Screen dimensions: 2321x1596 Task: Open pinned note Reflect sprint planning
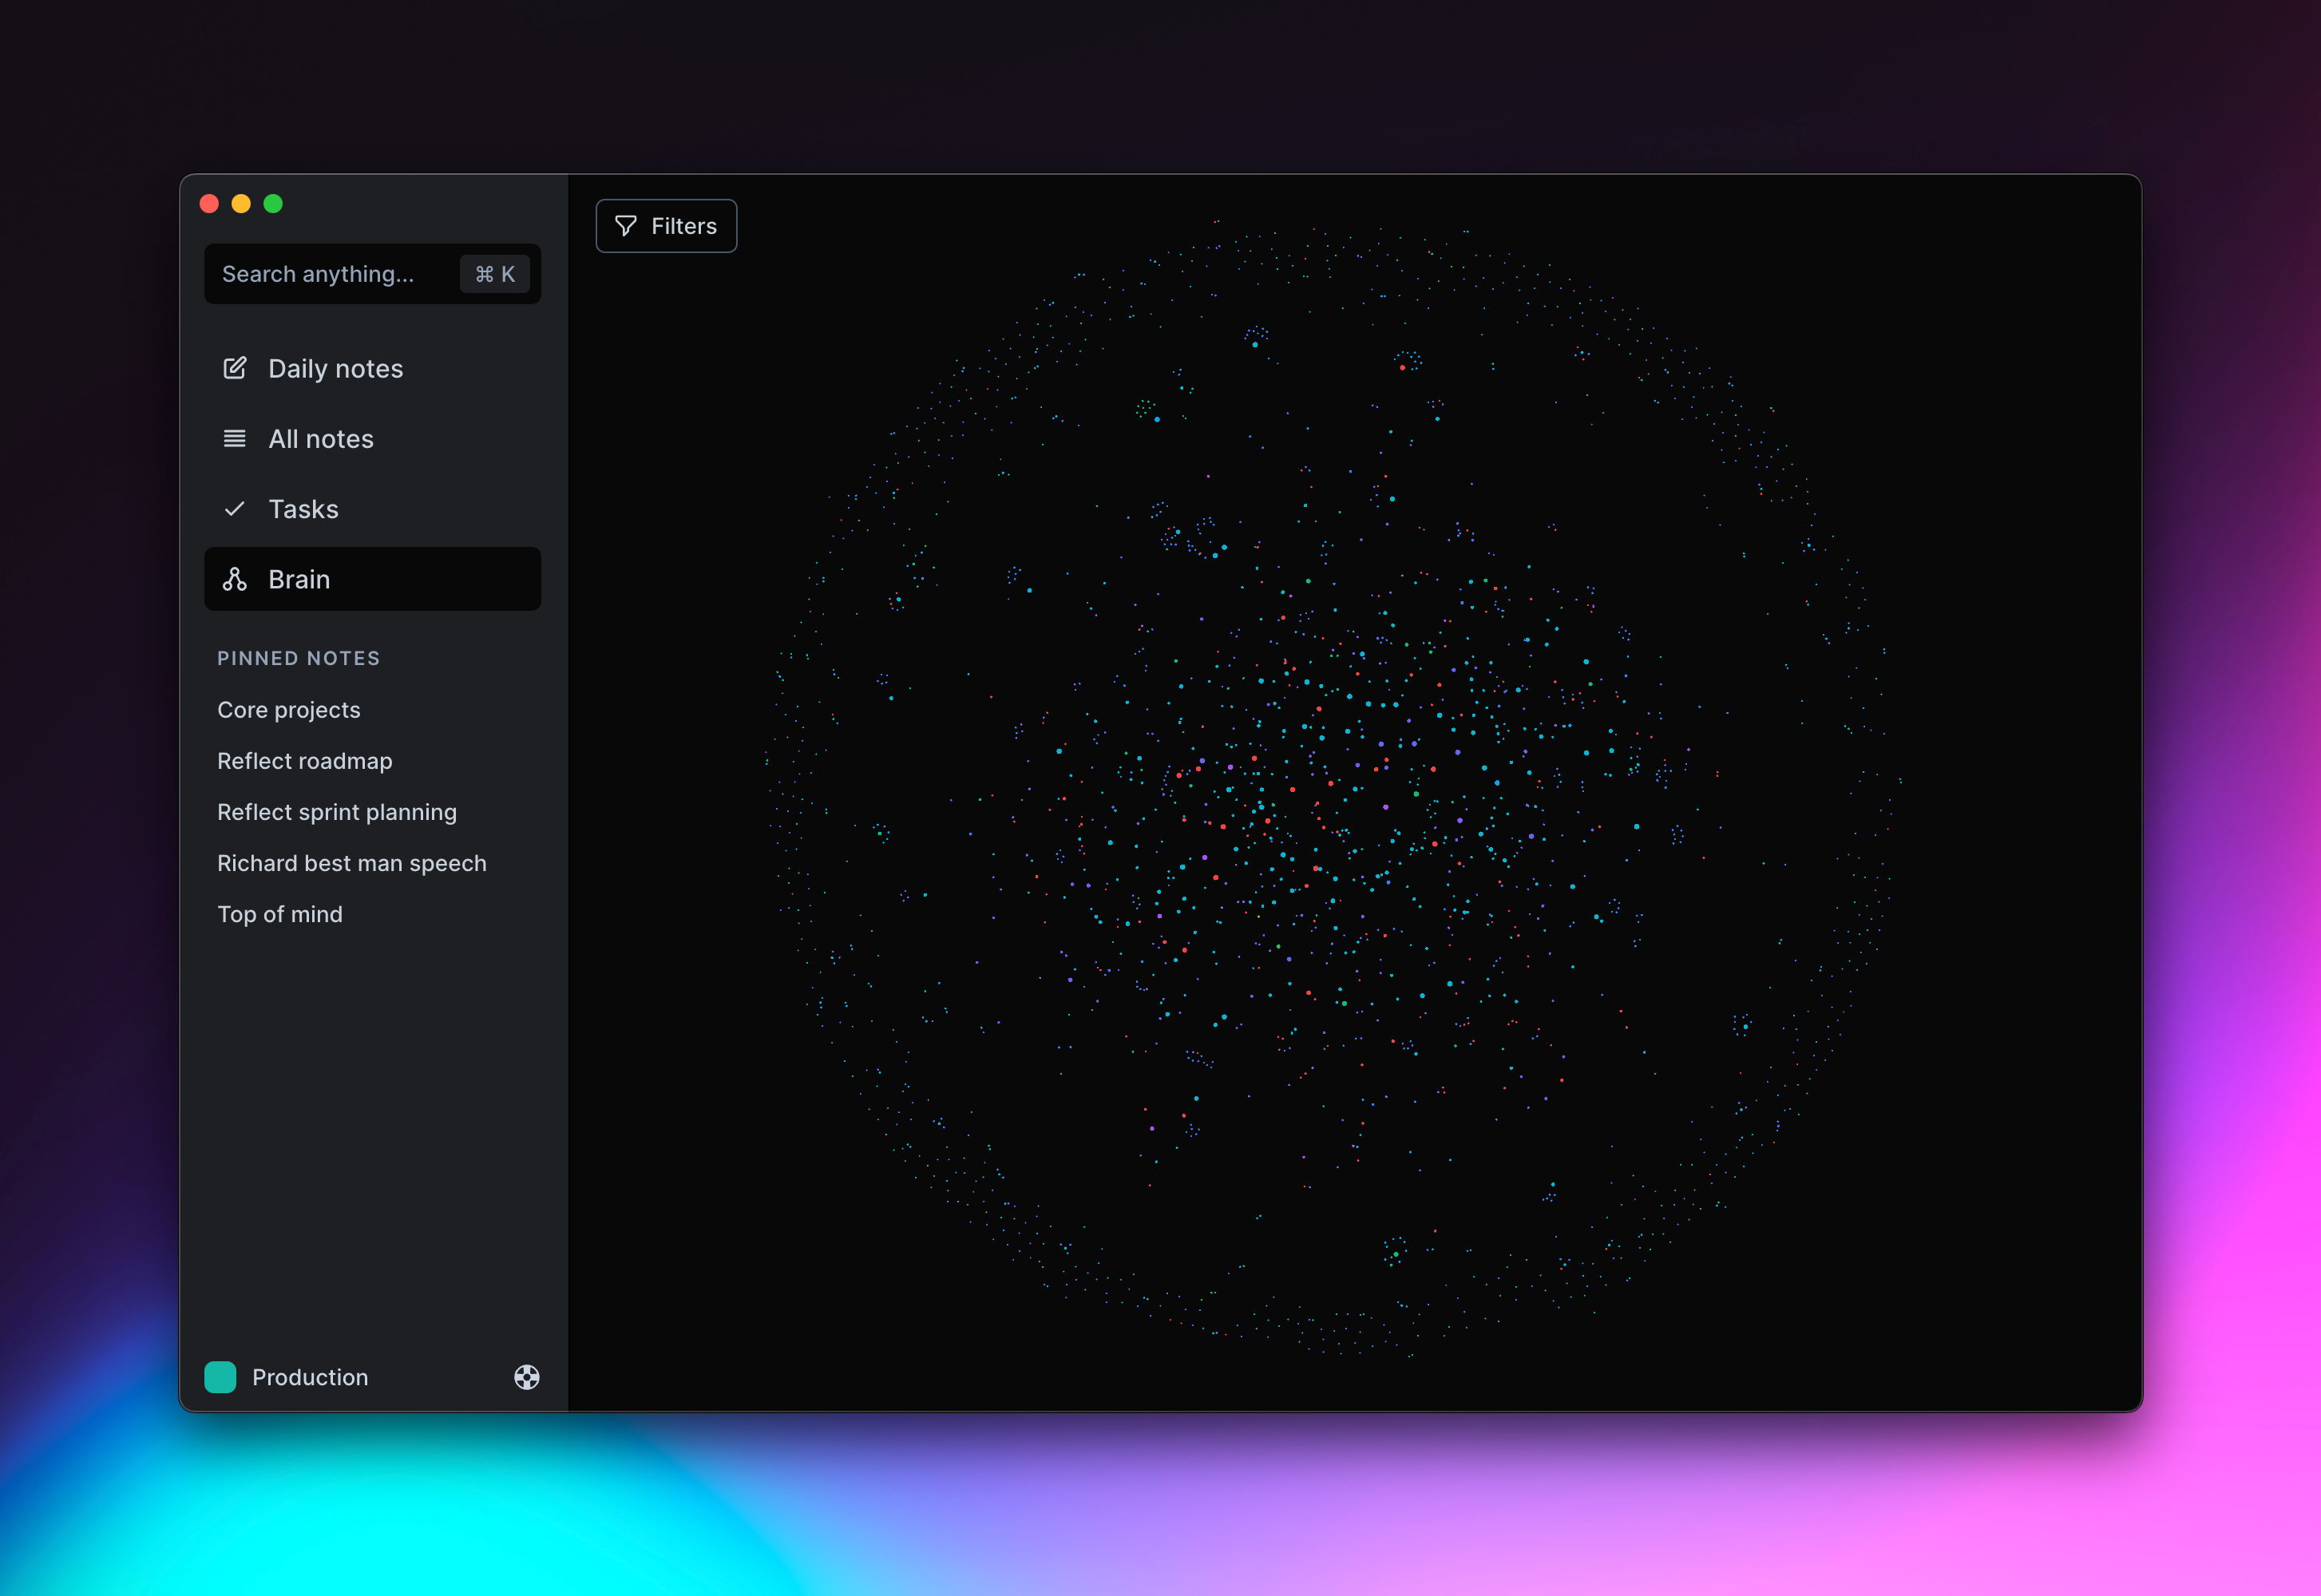coord(337,812)
